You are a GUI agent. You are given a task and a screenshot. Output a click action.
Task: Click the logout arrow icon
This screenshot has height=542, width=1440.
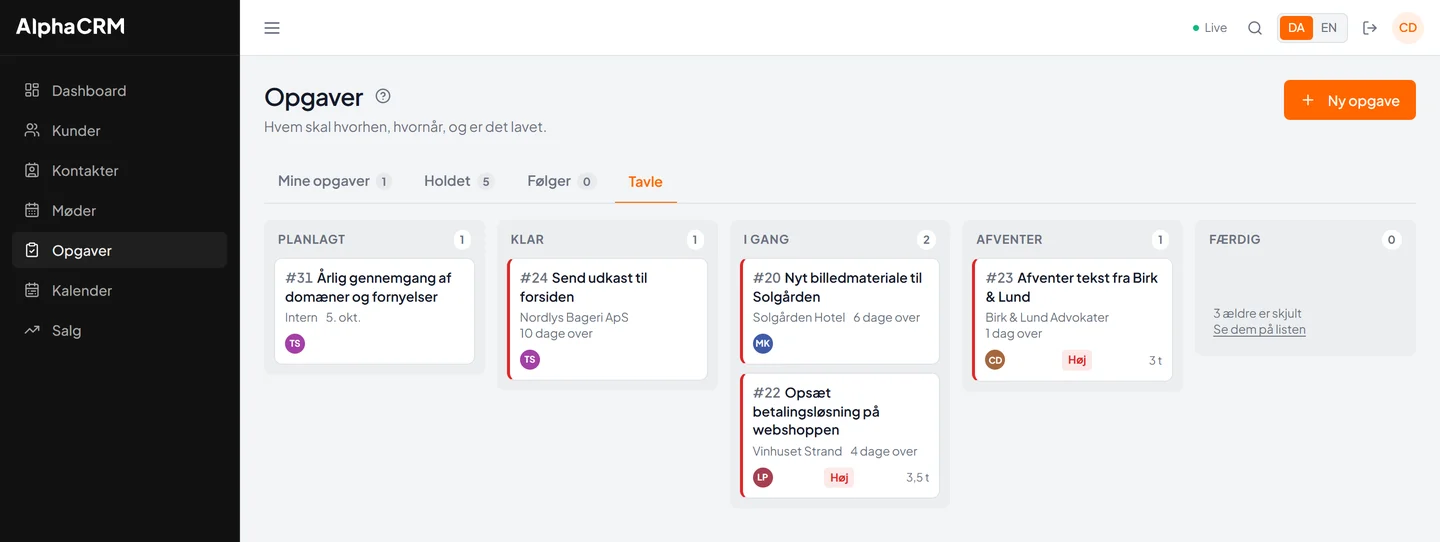[1370, 28]
